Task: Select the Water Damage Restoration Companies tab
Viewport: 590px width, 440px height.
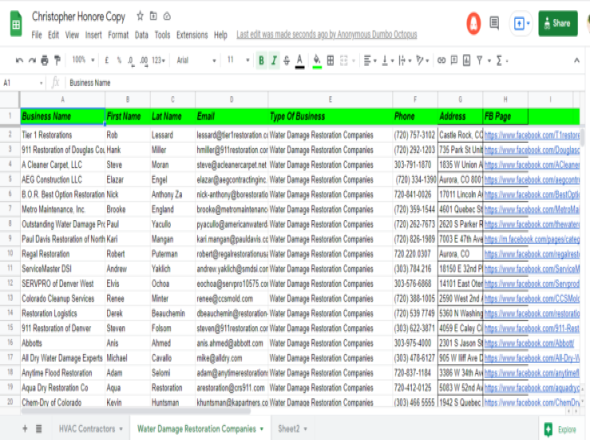Action: [x=200, y=428]
